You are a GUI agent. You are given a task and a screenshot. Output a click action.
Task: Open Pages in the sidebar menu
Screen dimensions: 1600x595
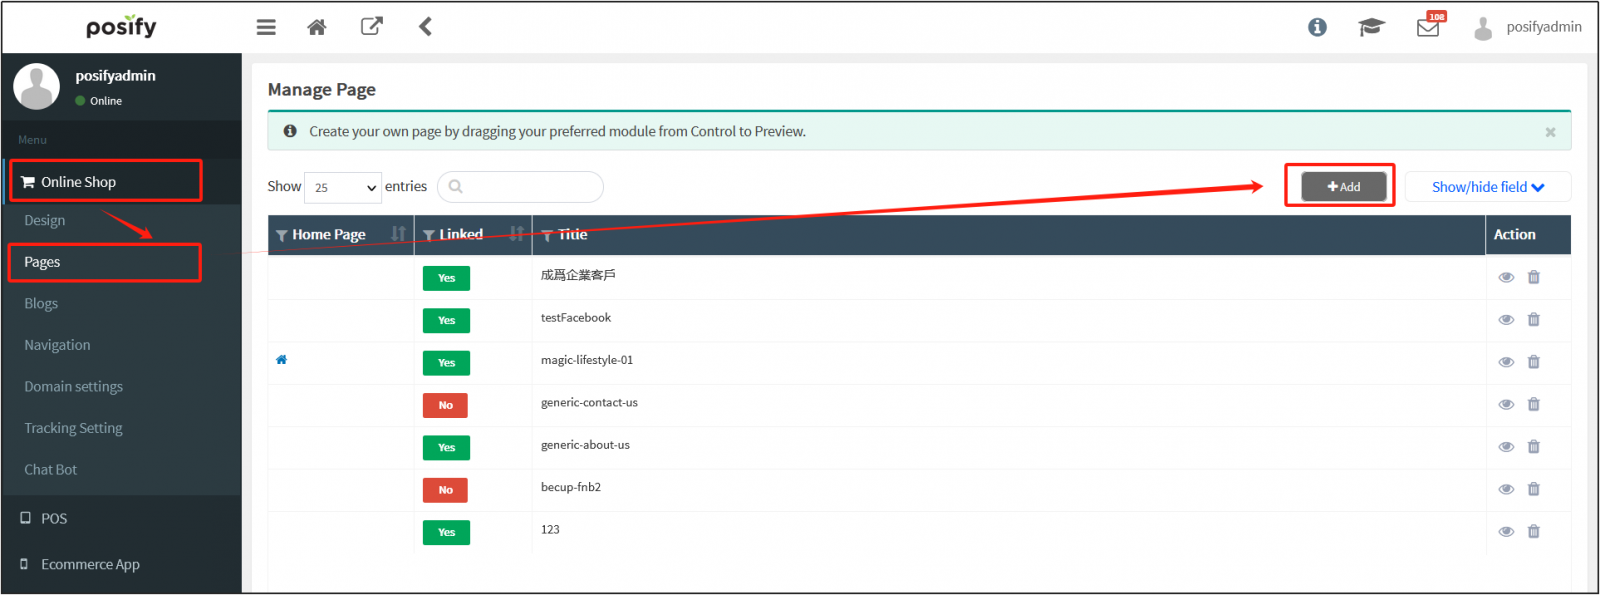click(43, 262)
